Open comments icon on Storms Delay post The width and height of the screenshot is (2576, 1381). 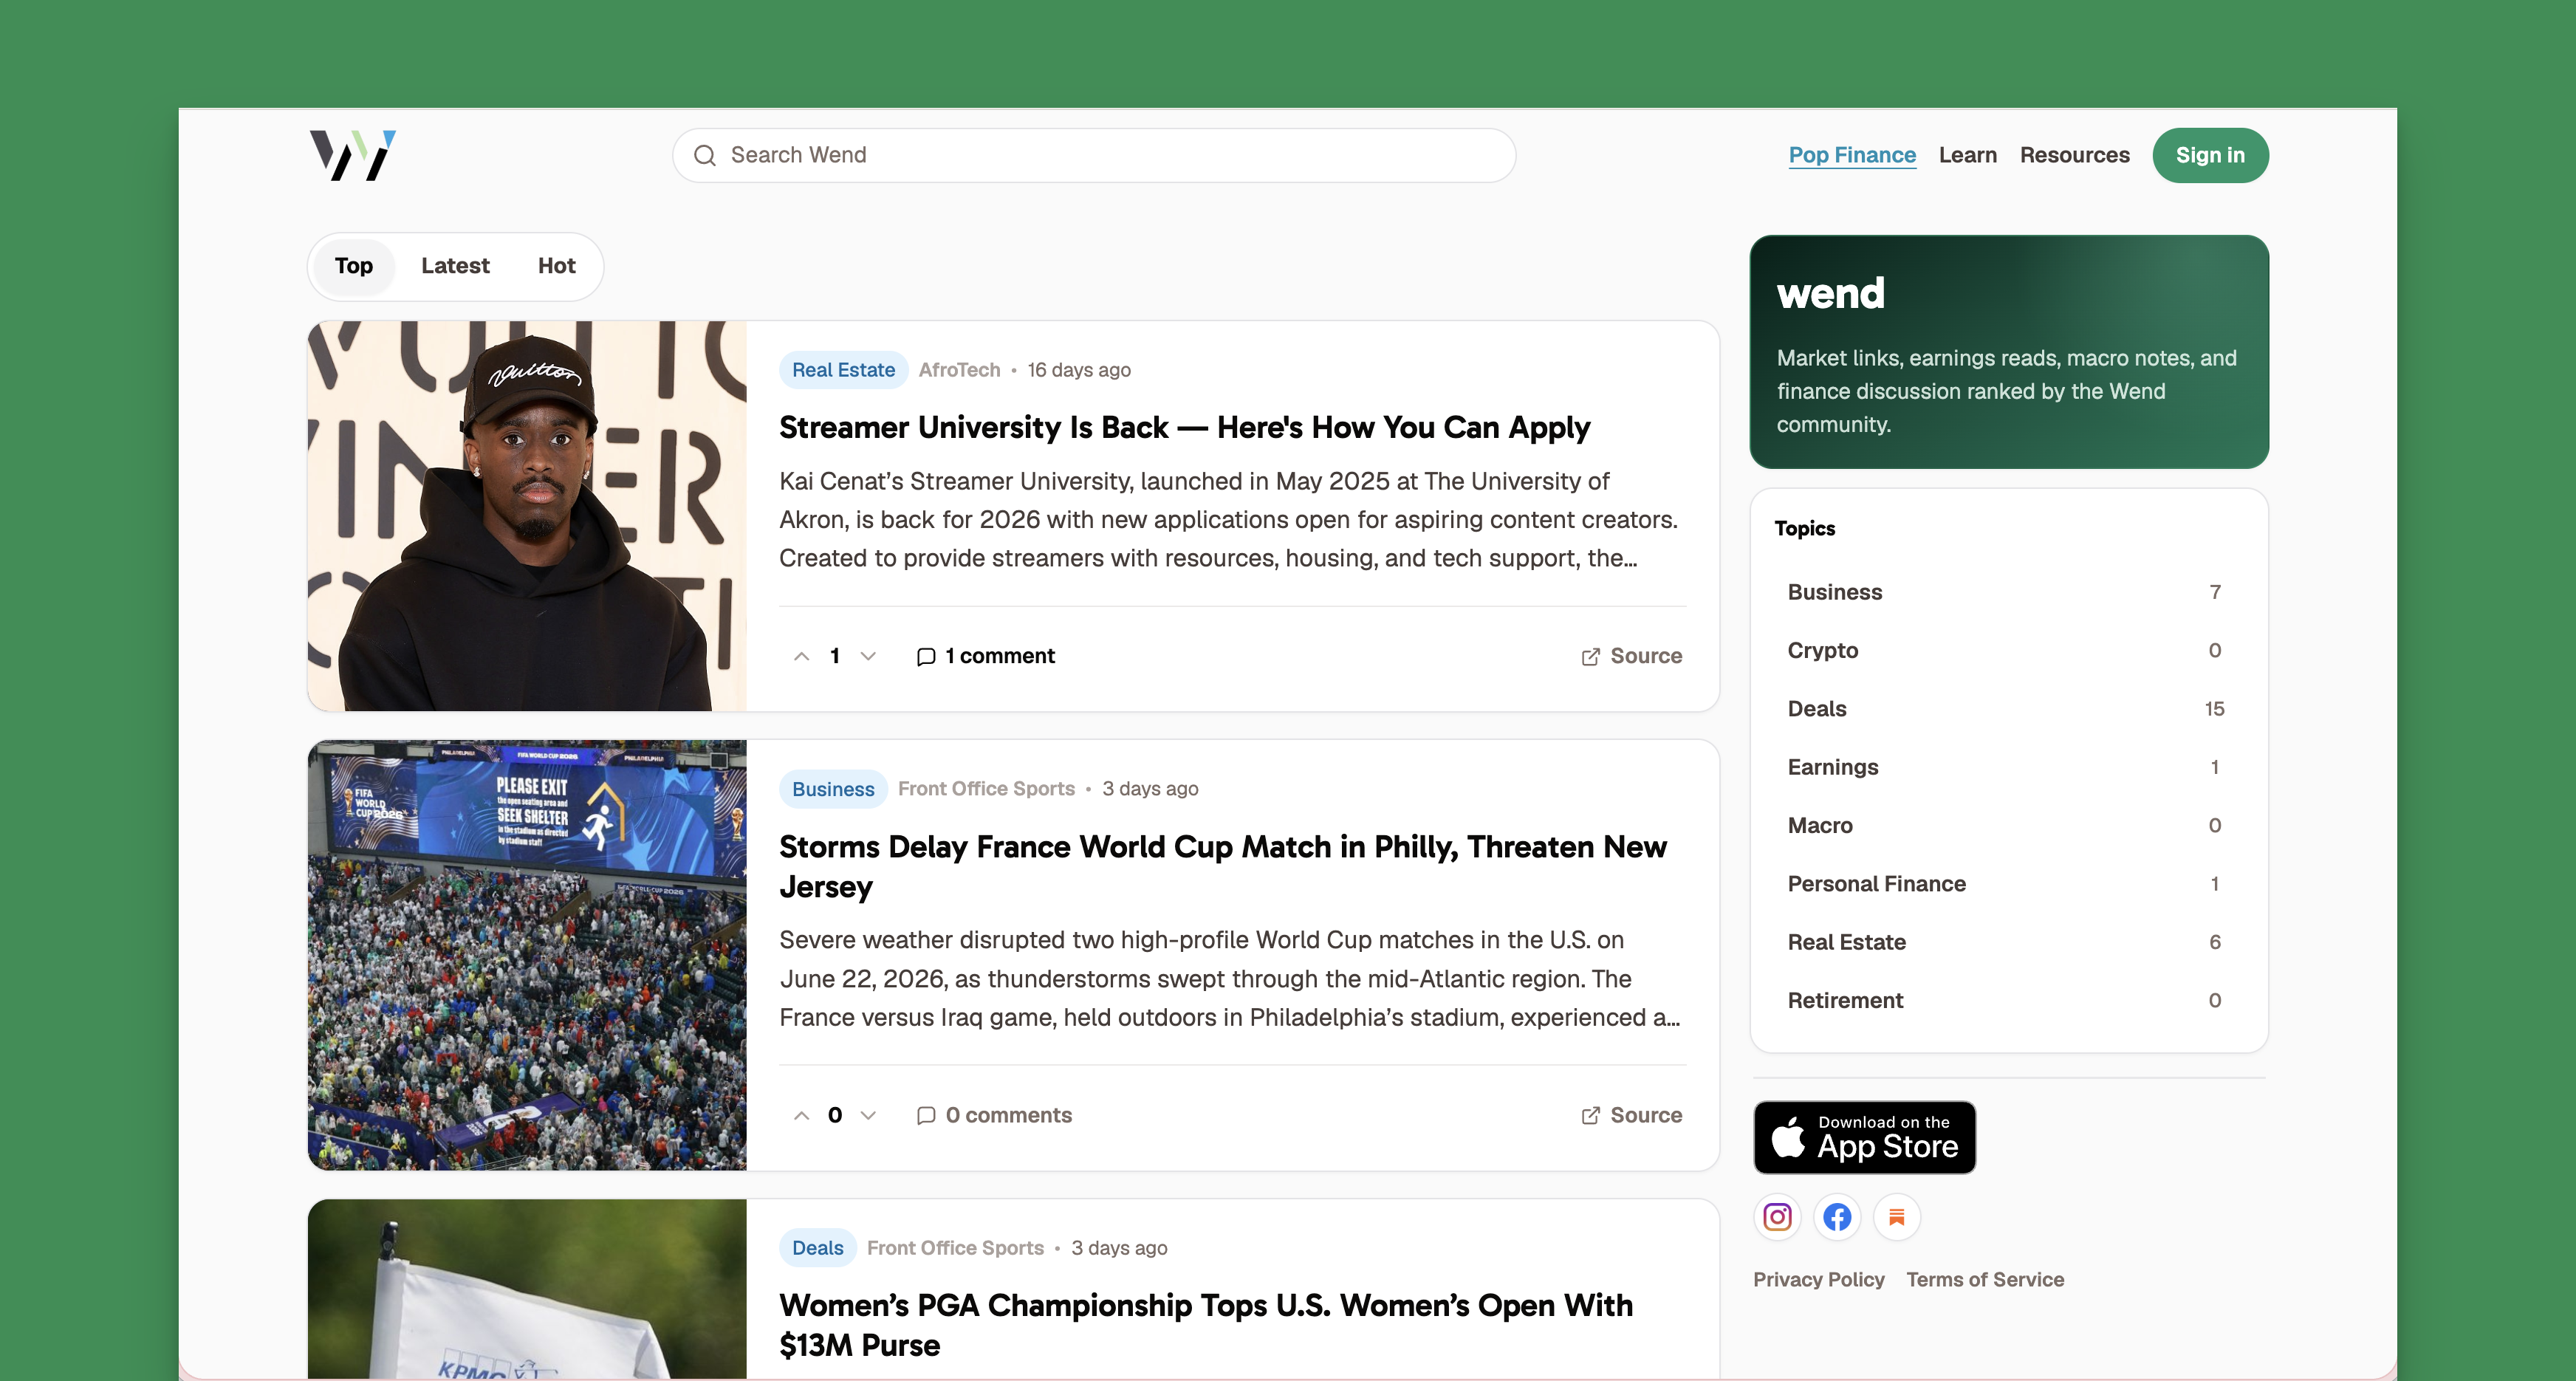click(x=926, y=1115)
